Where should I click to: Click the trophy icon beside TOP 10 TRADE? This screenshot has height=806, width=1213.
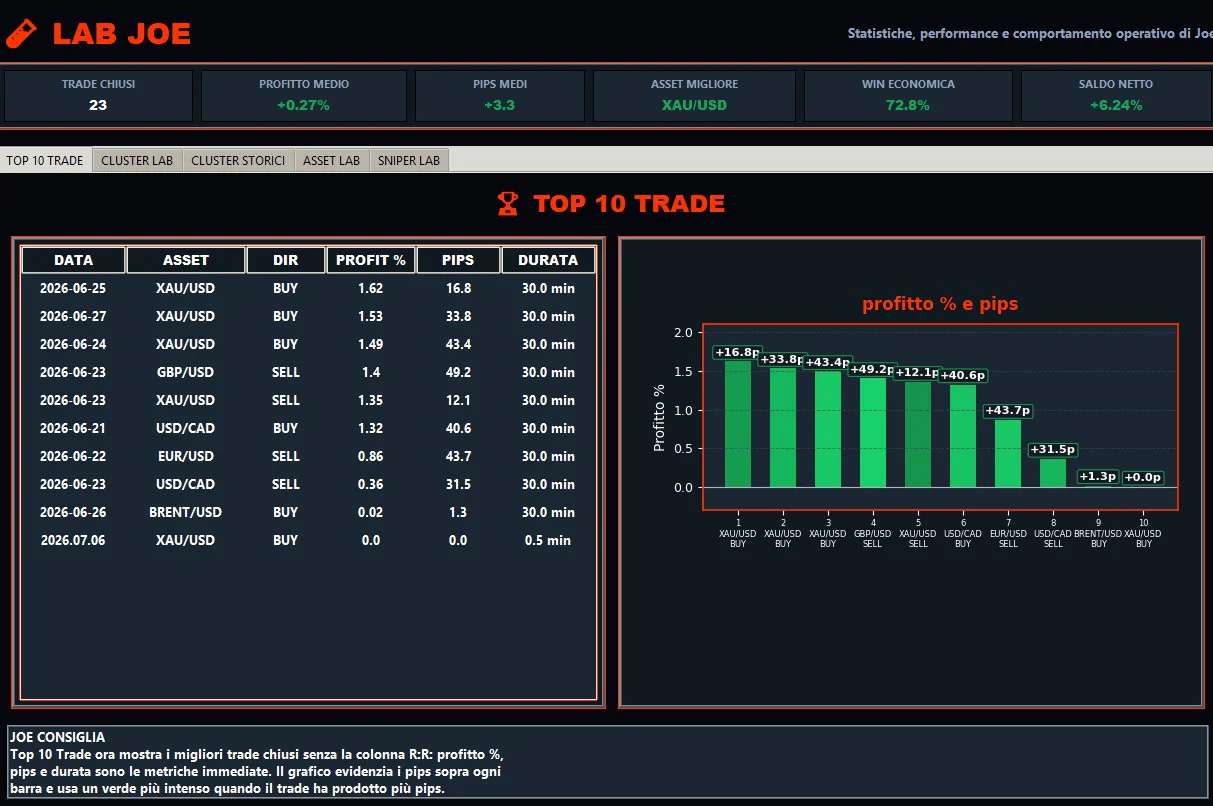(508, 204)
